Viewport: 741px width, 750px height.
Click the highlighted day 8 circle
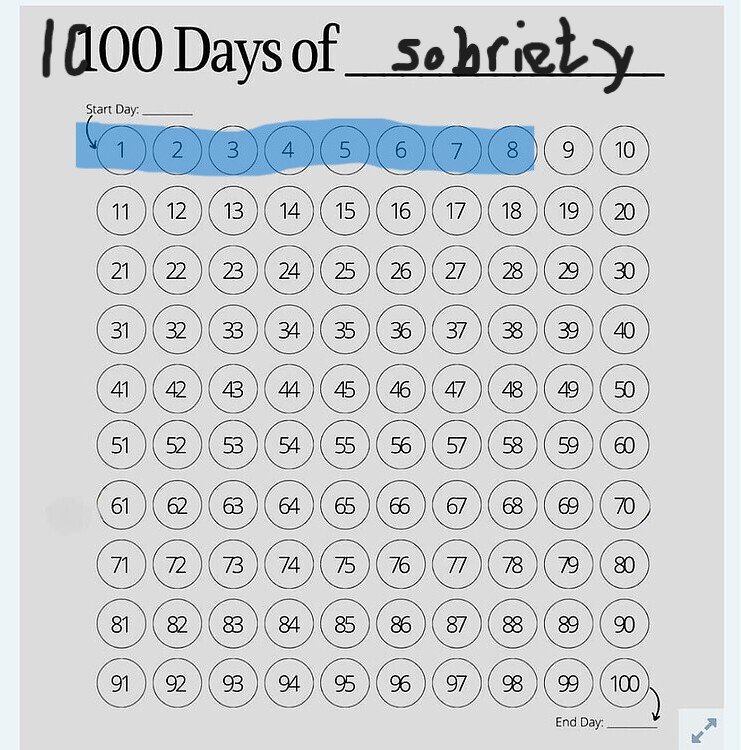512,151
